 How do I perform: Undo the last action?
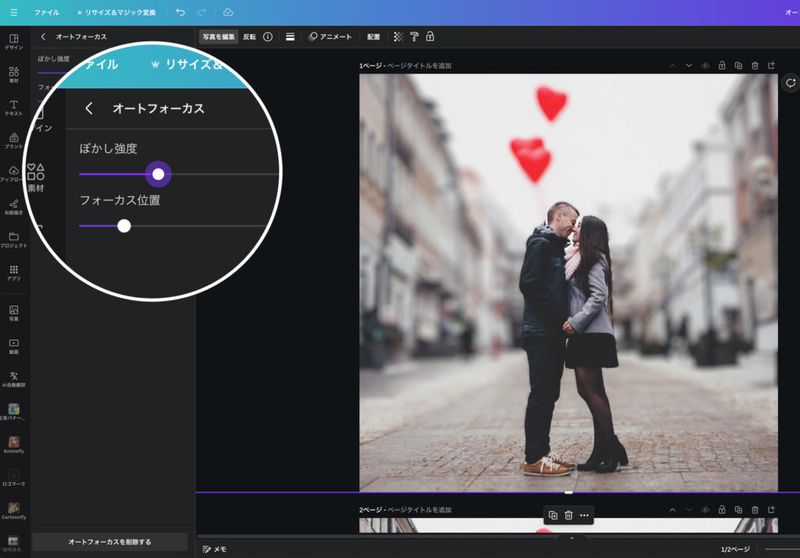(180, 12)
